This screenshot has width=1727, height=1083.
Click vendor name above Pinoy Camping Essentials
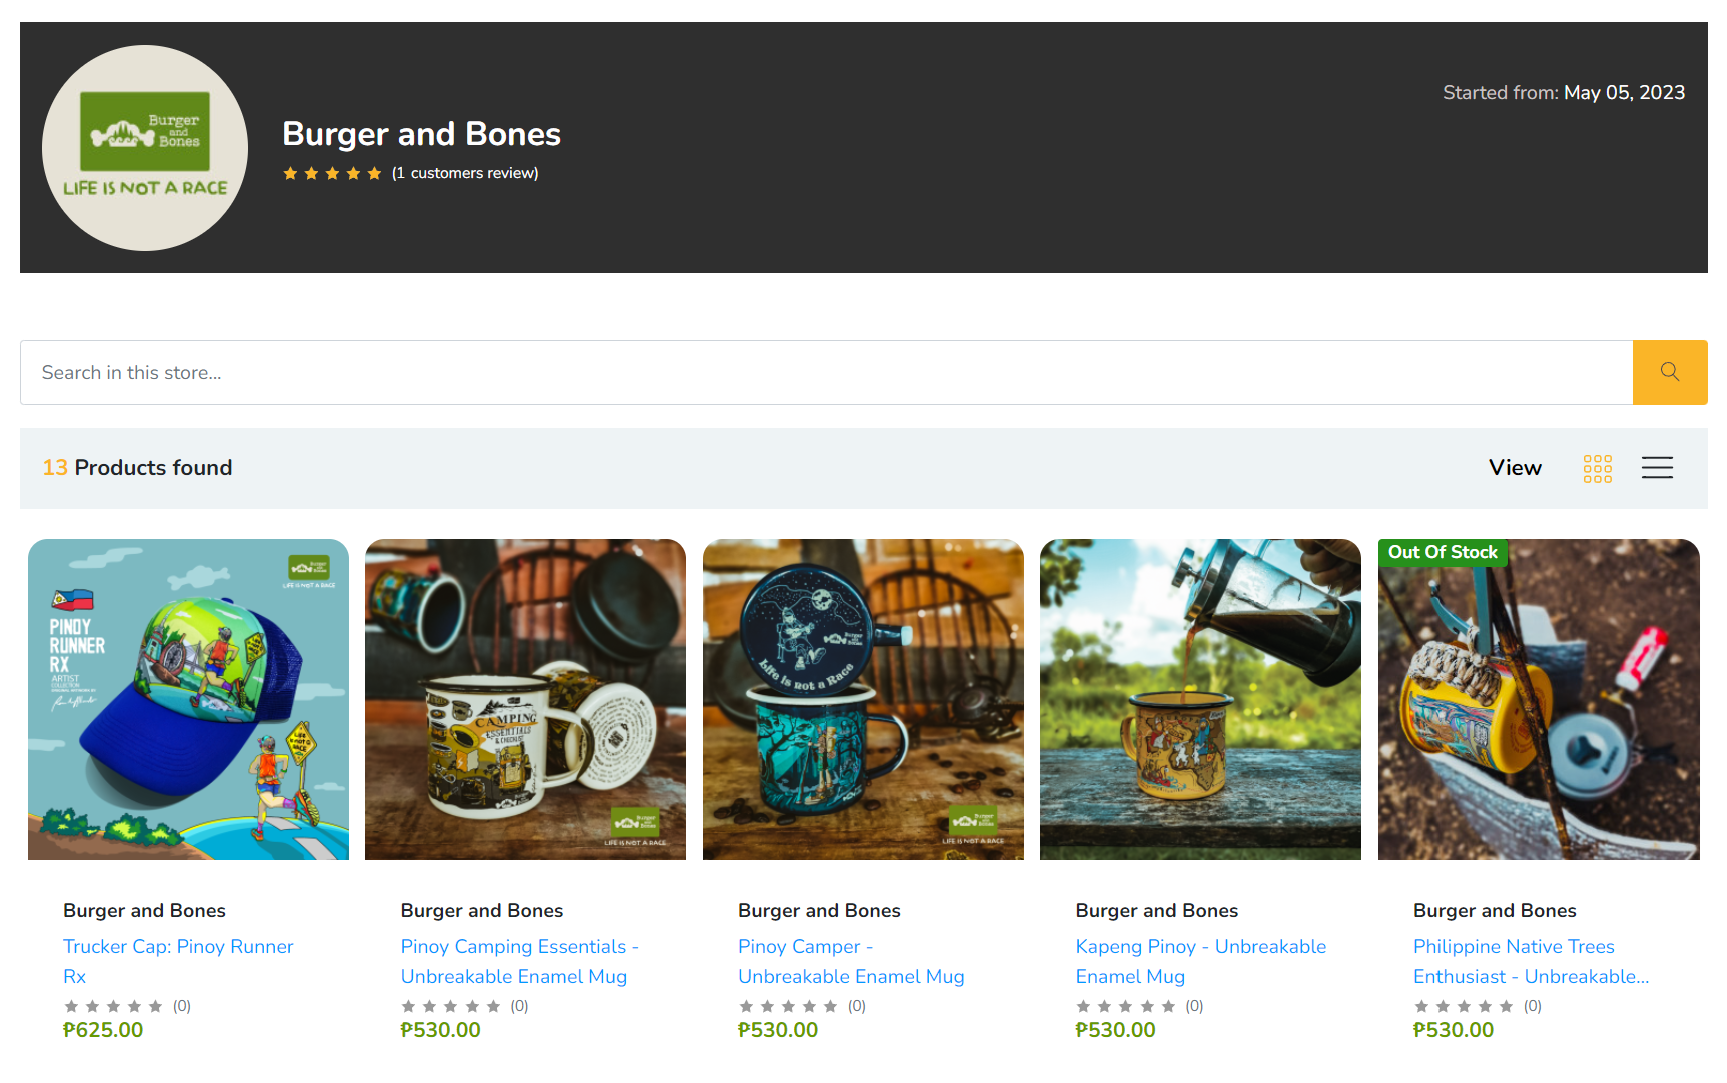click(482, 910)
